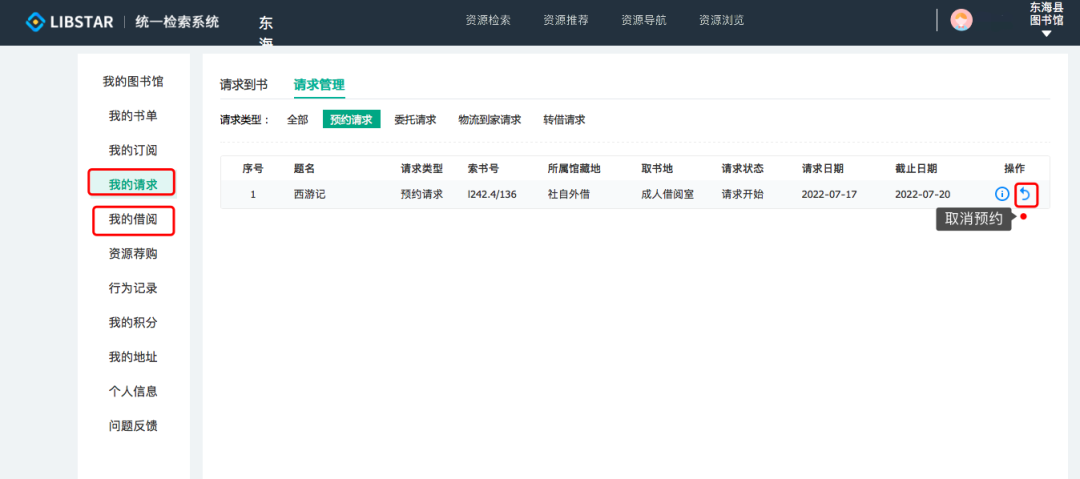Open 我的借阅 in the sidebar
This screenshot has width=1080, height=479.
(x=133, y=220)
